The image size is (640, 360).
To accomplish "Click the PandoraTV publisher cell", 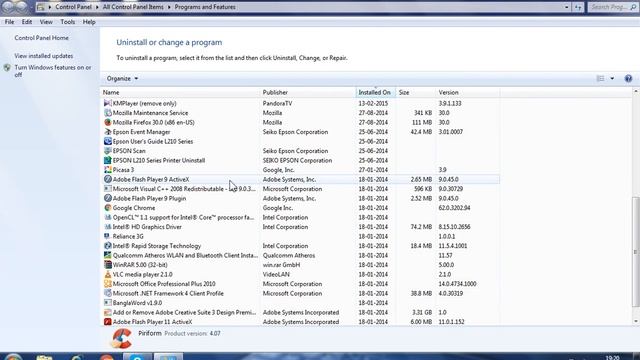I will coord(277,103).
